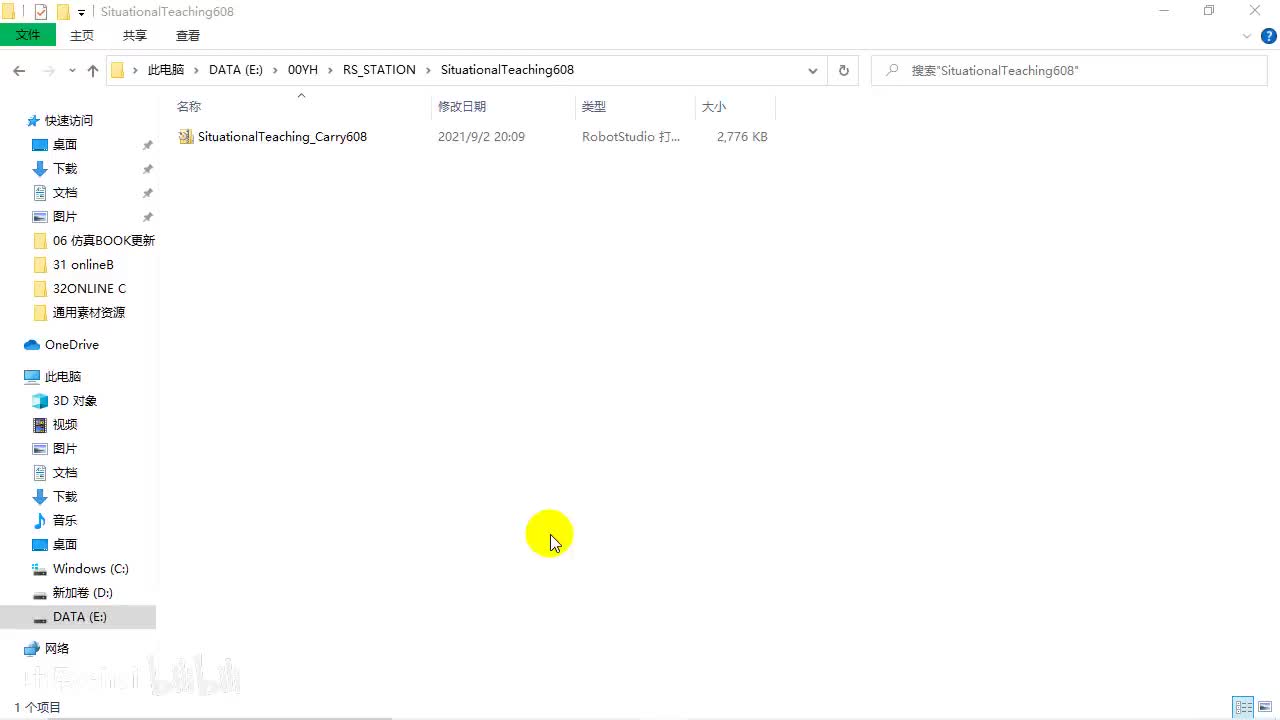Go to the RS_STATION breadcrumb folder
Image resolution: width=1280 pixels, height=720 pixels.
tap(379, 70)
